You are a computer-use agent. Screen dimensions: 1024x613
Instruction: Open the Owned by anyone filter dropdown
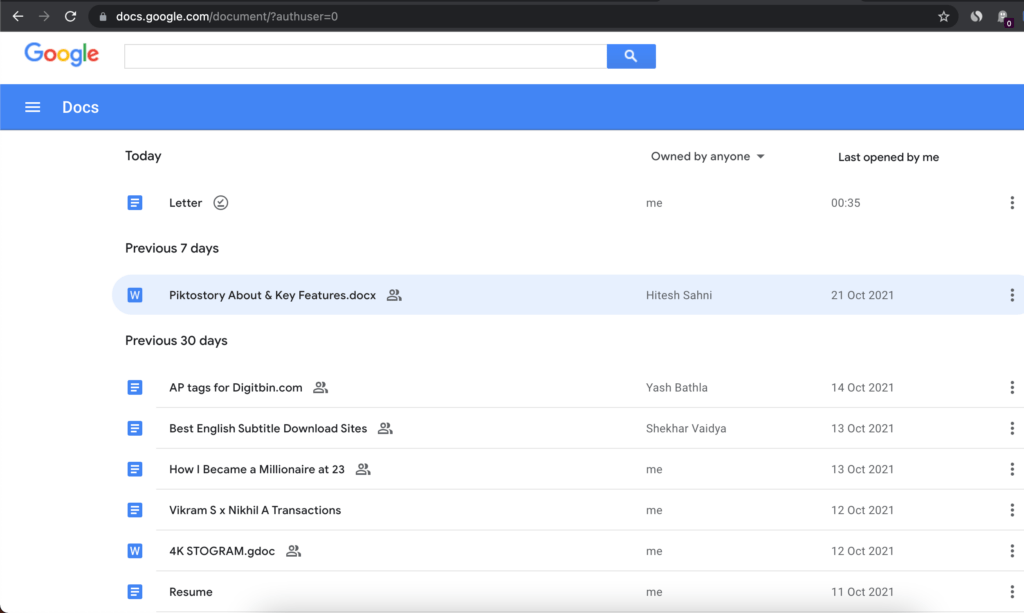(x=707, y=156)
